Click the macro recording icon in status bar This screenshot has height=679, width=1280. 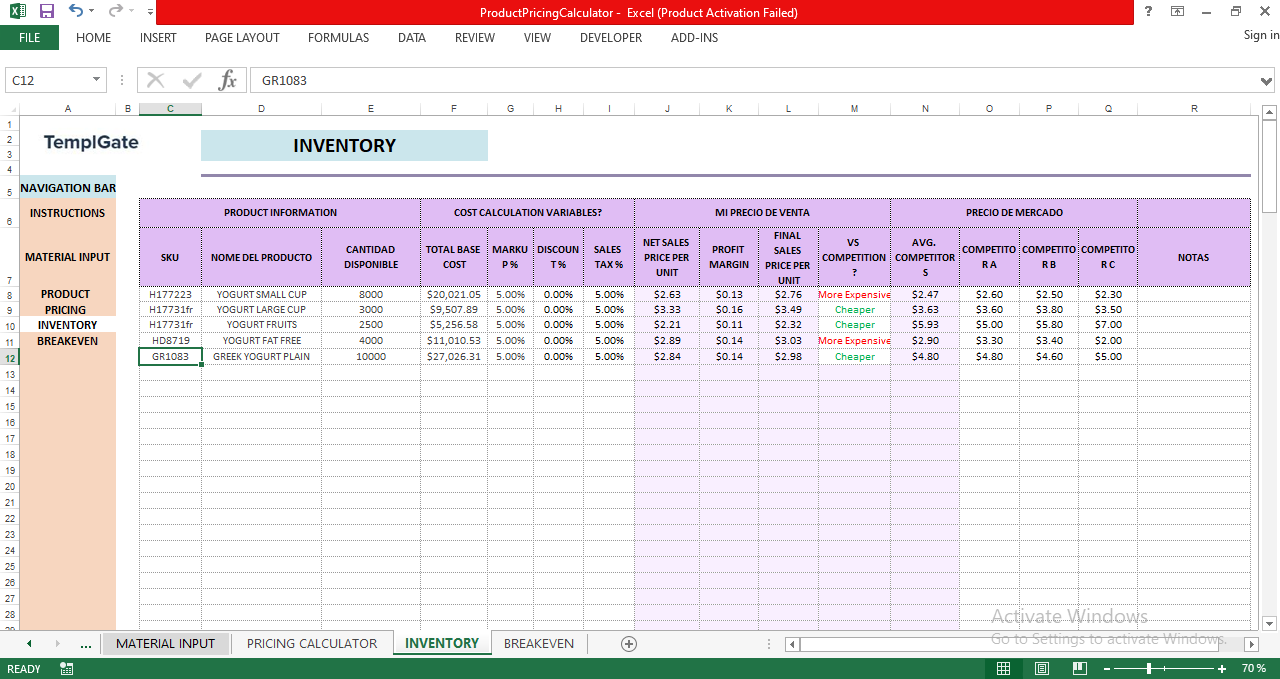(67, 668)
